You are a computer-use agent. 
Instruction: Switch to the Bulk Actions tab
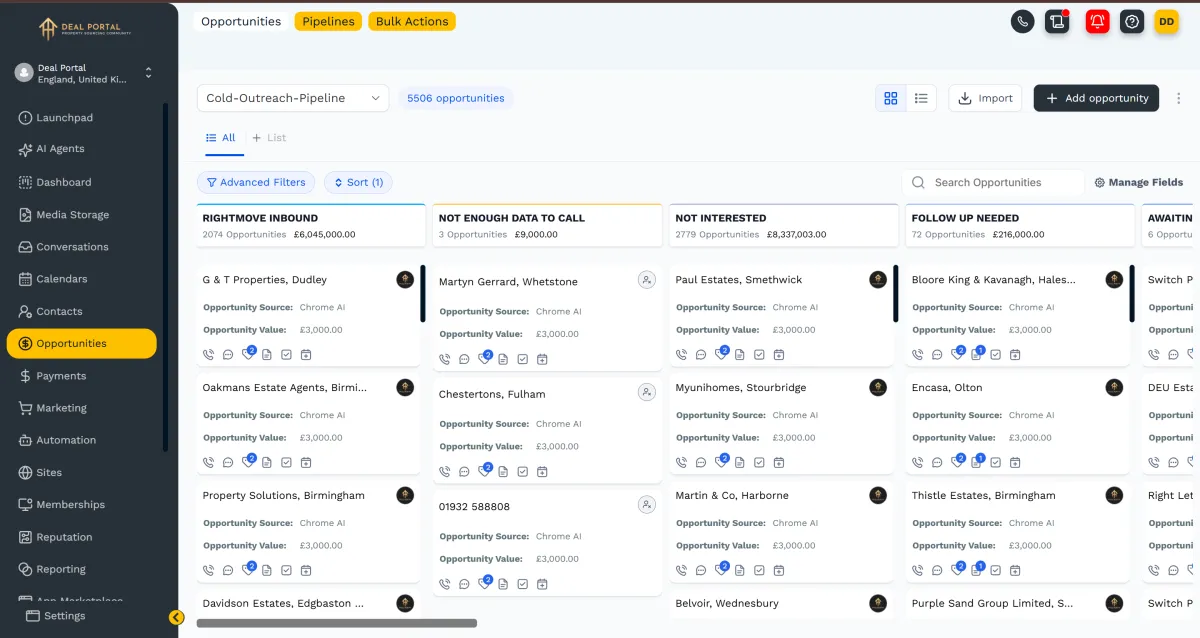coord(412,21)
